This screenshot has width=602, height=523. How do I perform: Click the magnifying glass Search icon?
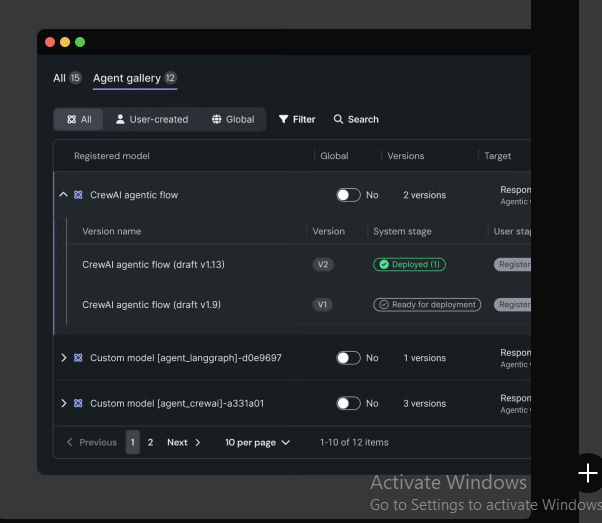point(338,119)
